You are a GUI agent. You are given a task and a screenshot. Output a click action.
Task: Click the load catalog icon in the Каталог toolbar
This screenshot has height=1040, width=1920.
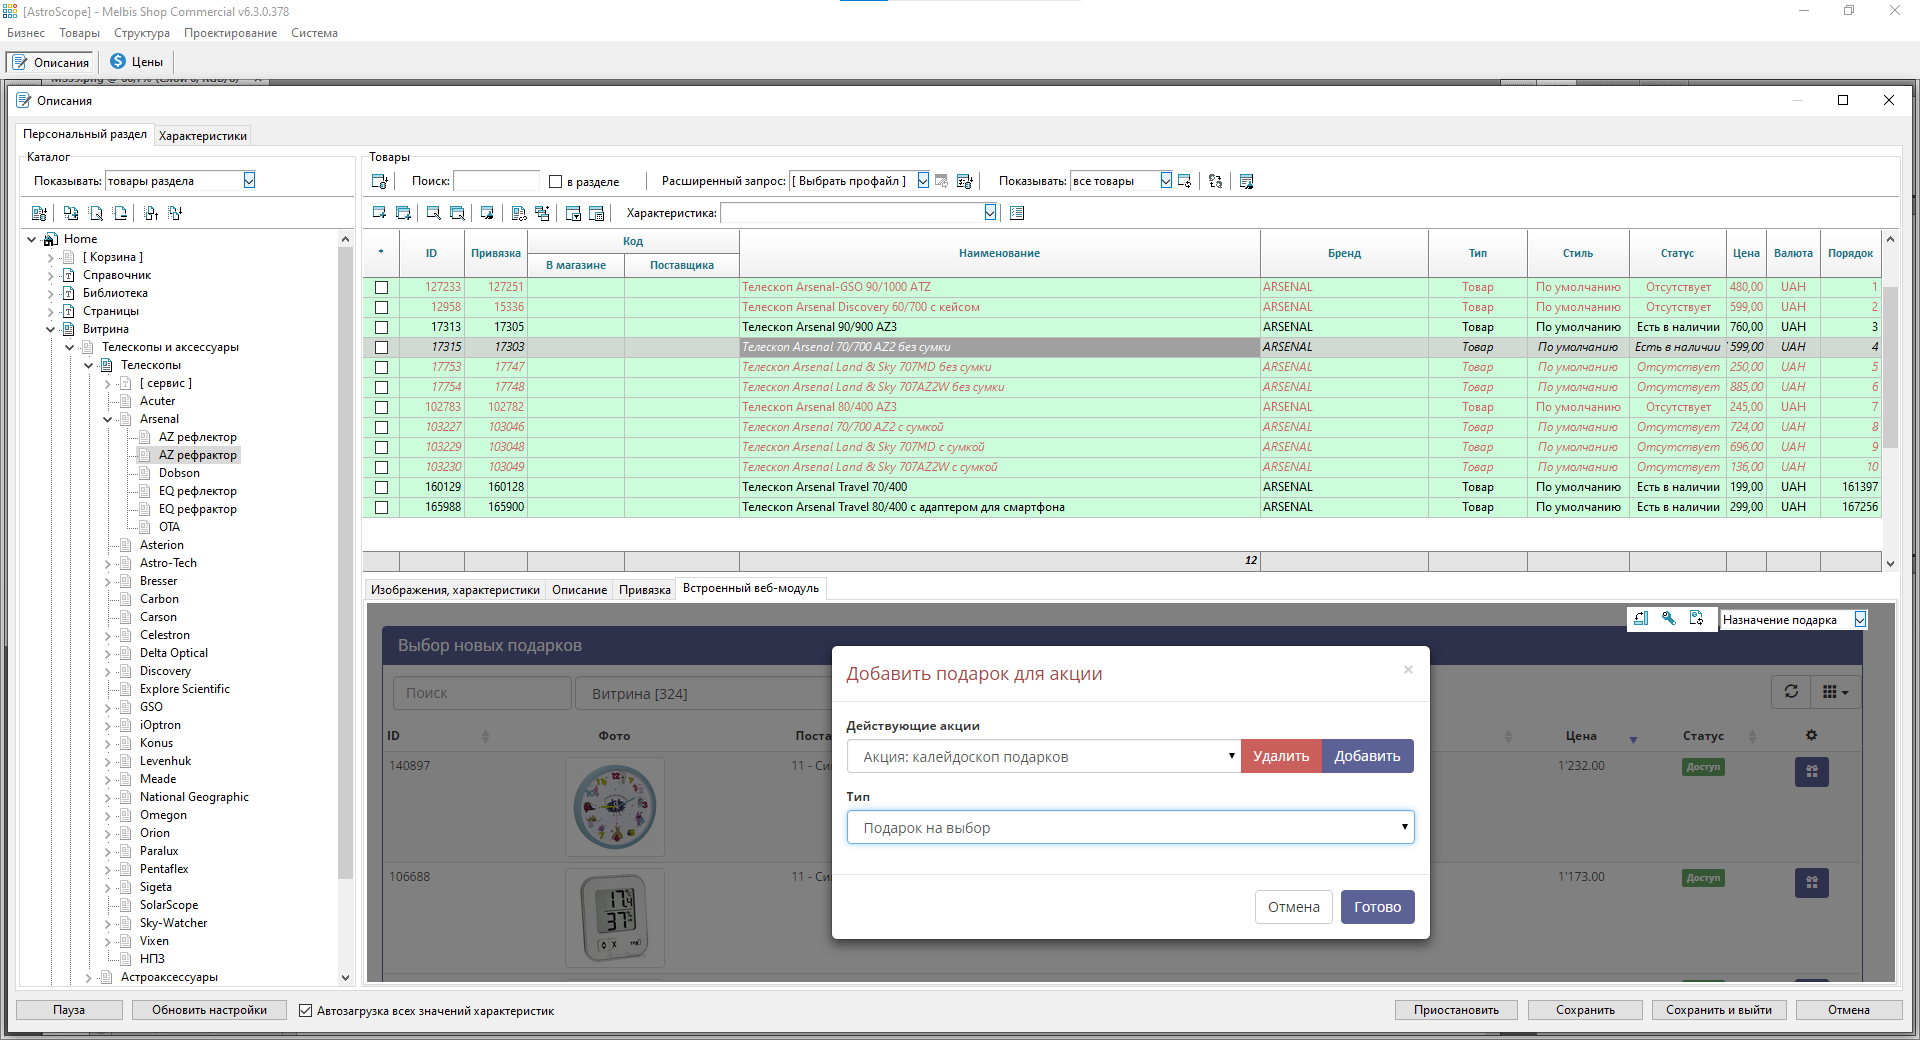point(39,213)
